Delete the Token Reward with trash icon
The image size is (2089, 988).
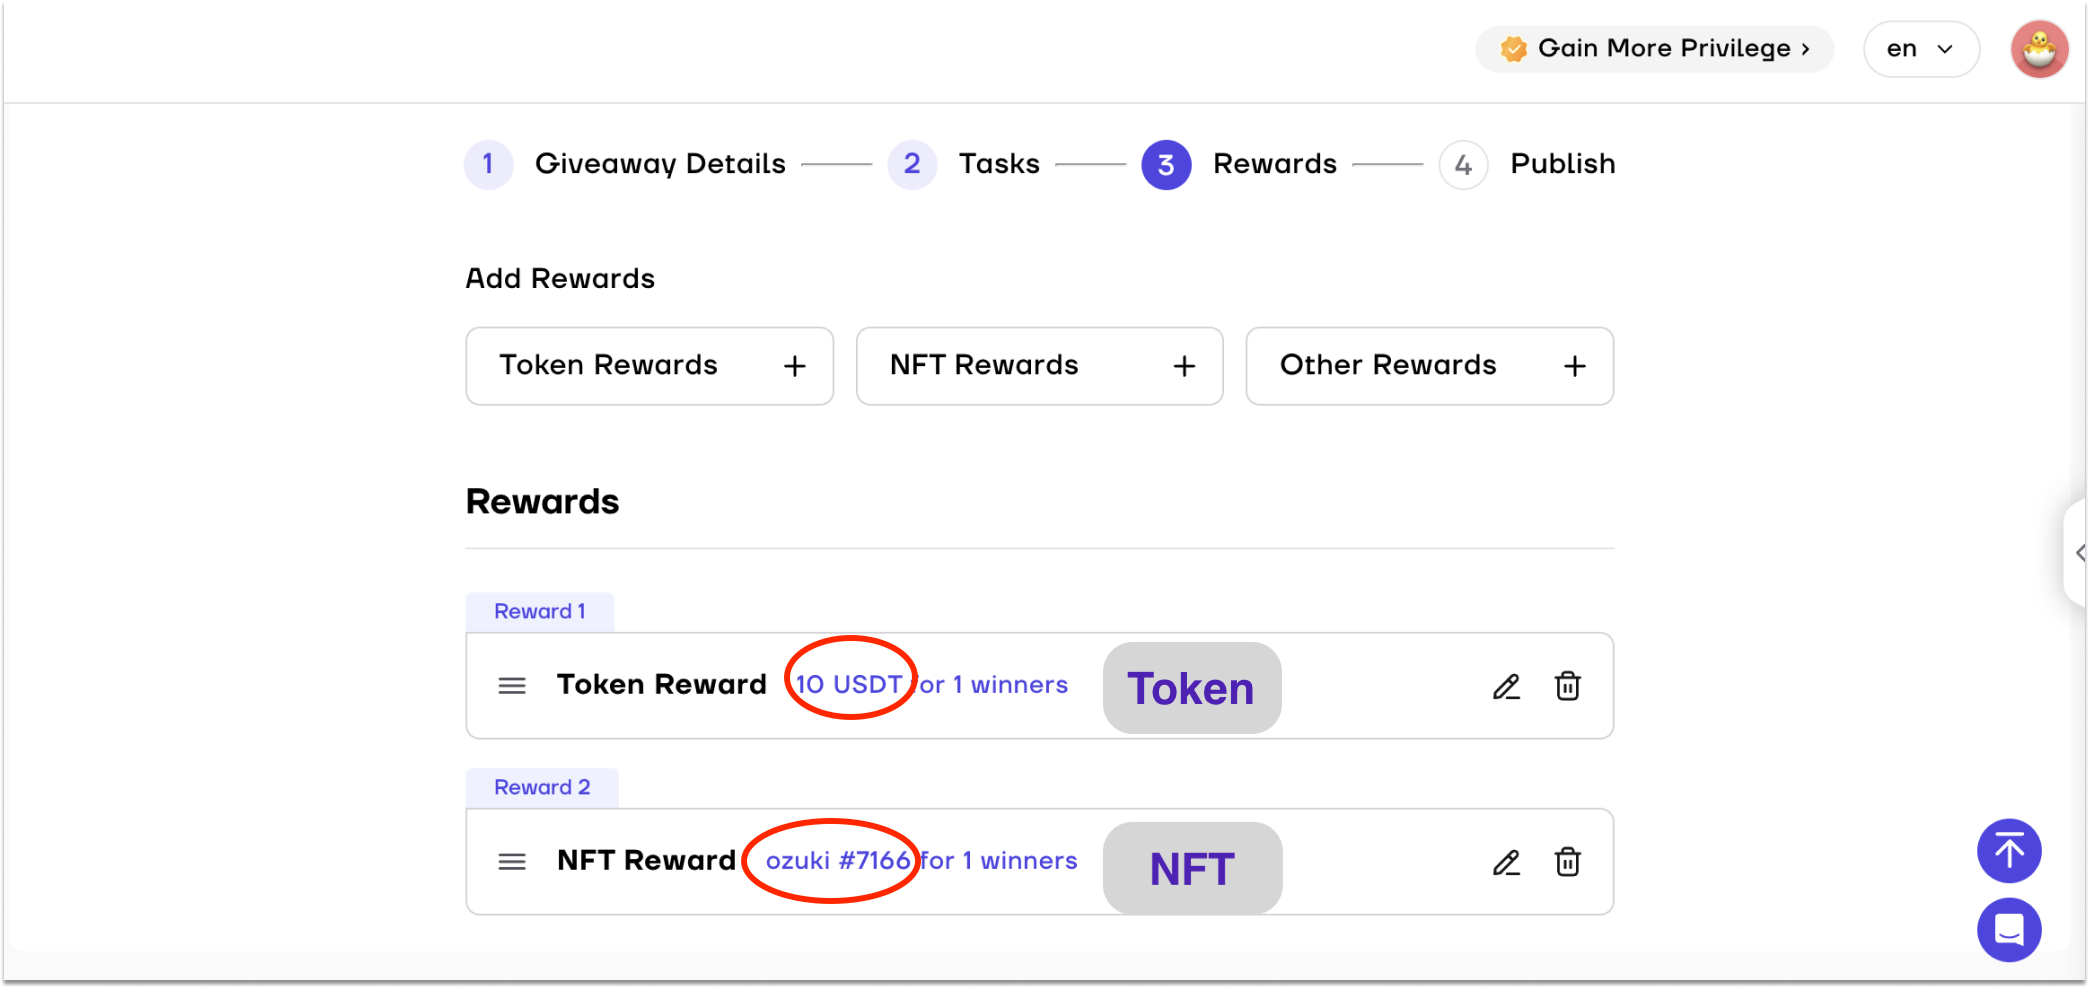1567,686
